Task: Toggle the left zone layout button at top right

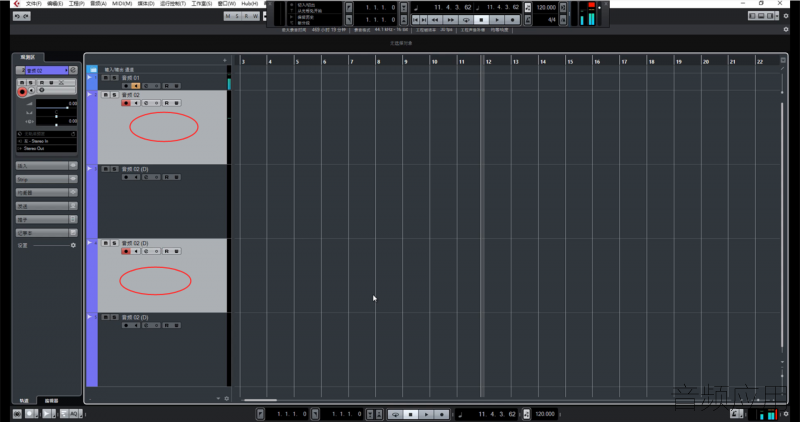Action: [752, 16]
